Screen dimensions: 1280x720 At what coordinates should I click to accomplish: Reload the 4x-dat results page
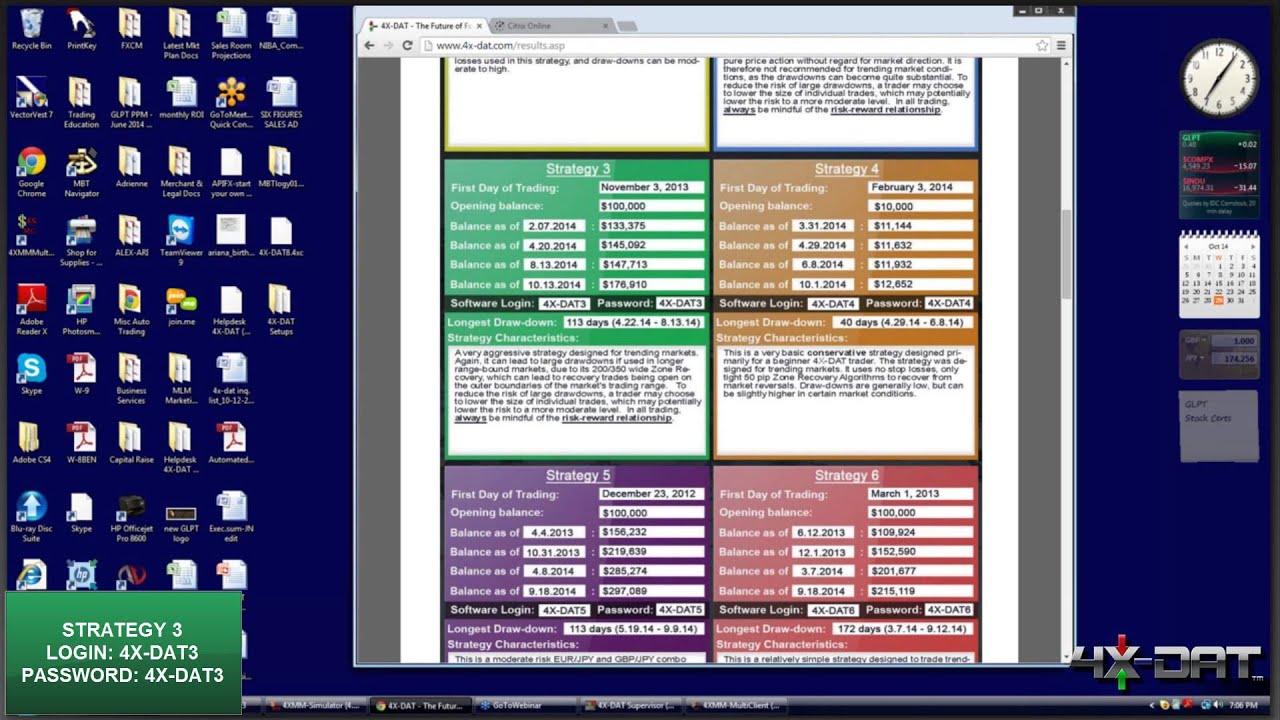click(x=407, y=45)
